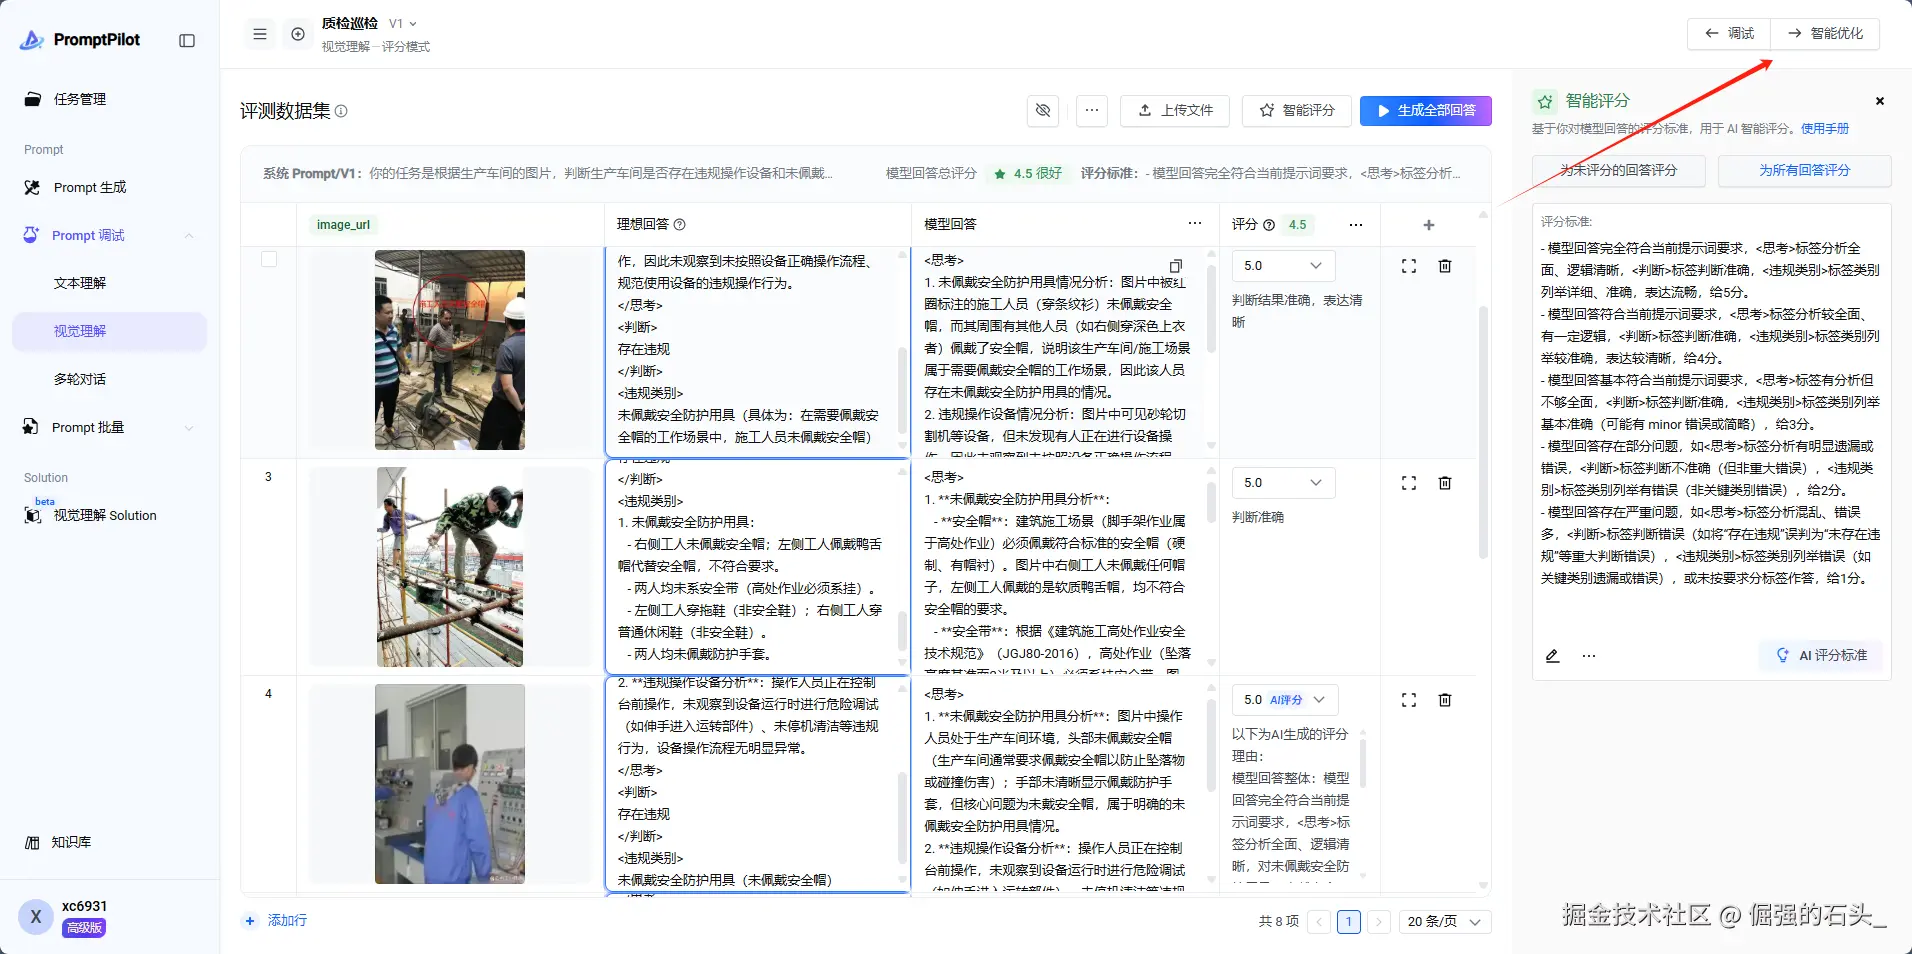The width and height of the screenshot is (1912, 954).
Task: Open more options below scoring criteria
Action: [1589, 656]
